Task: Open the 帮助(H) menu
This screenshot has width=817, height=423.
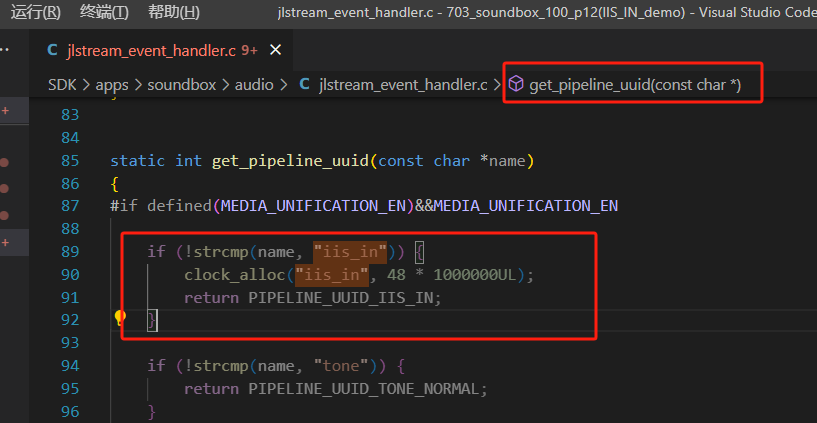Action: pos(174,12)
